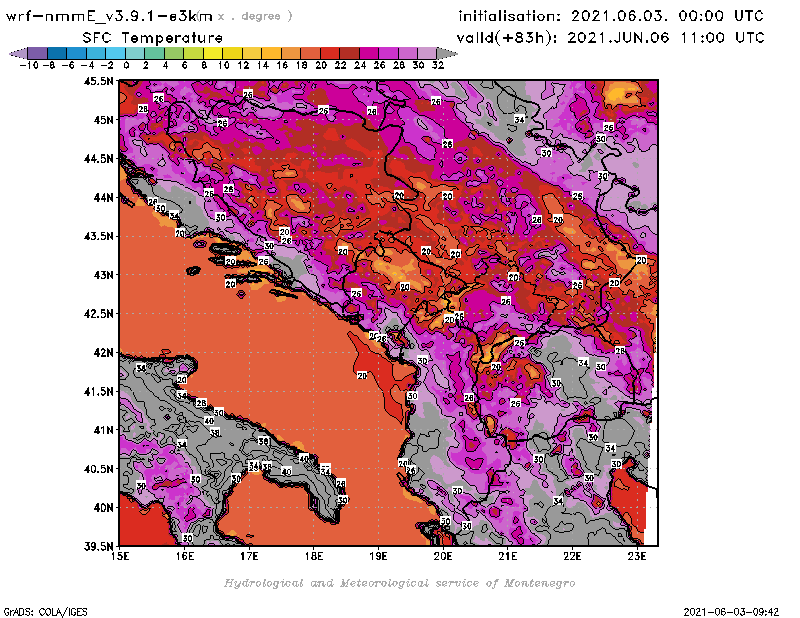Click the legend swatch between 18 and 20
800x618 pixels.
(311, 53)
